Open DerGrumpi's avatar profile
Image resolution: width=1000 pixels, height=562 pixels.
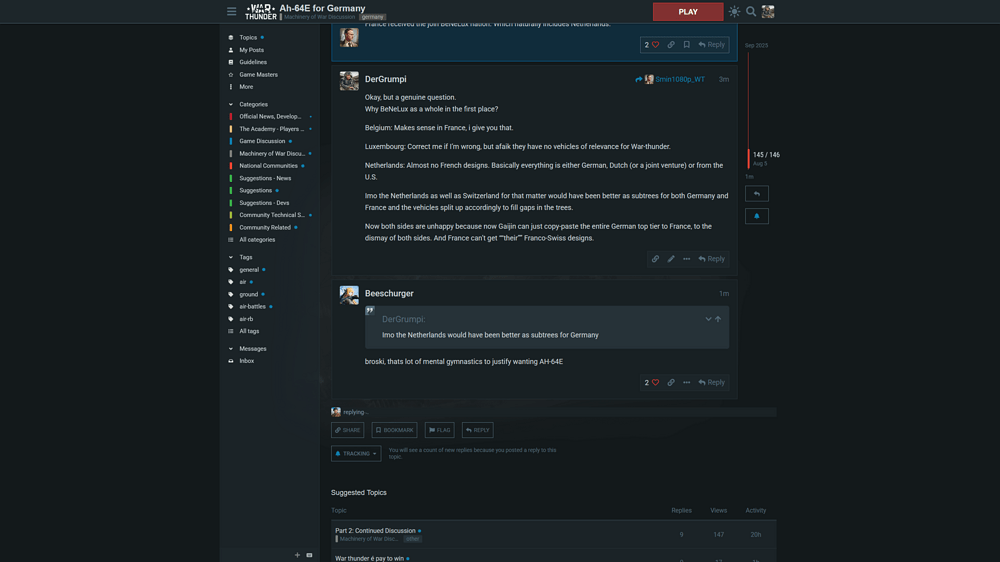coord(349,81)
